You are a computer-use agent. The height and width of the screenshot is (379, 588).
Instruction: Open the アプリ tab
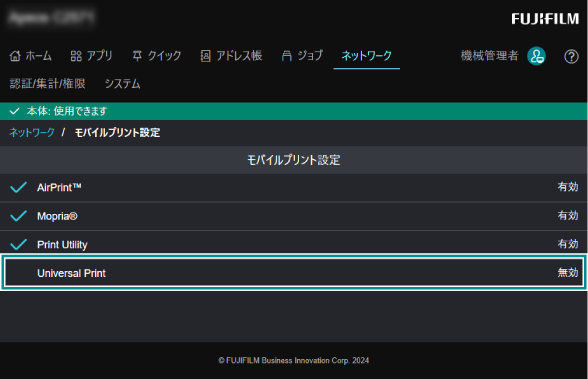click(x=92, y=56)
